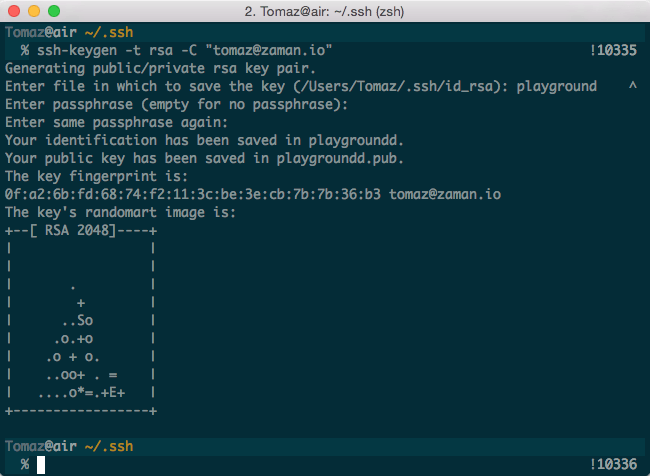
Task: Click the 'S' character in randomart image
Action: [81, 320]
